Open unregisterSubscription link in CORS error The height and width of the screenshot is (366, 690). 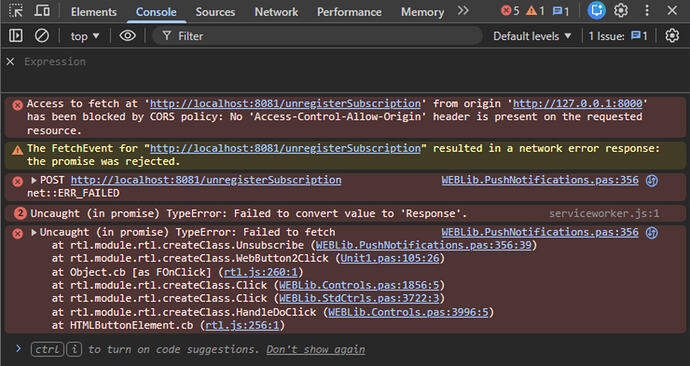(285, 104)
